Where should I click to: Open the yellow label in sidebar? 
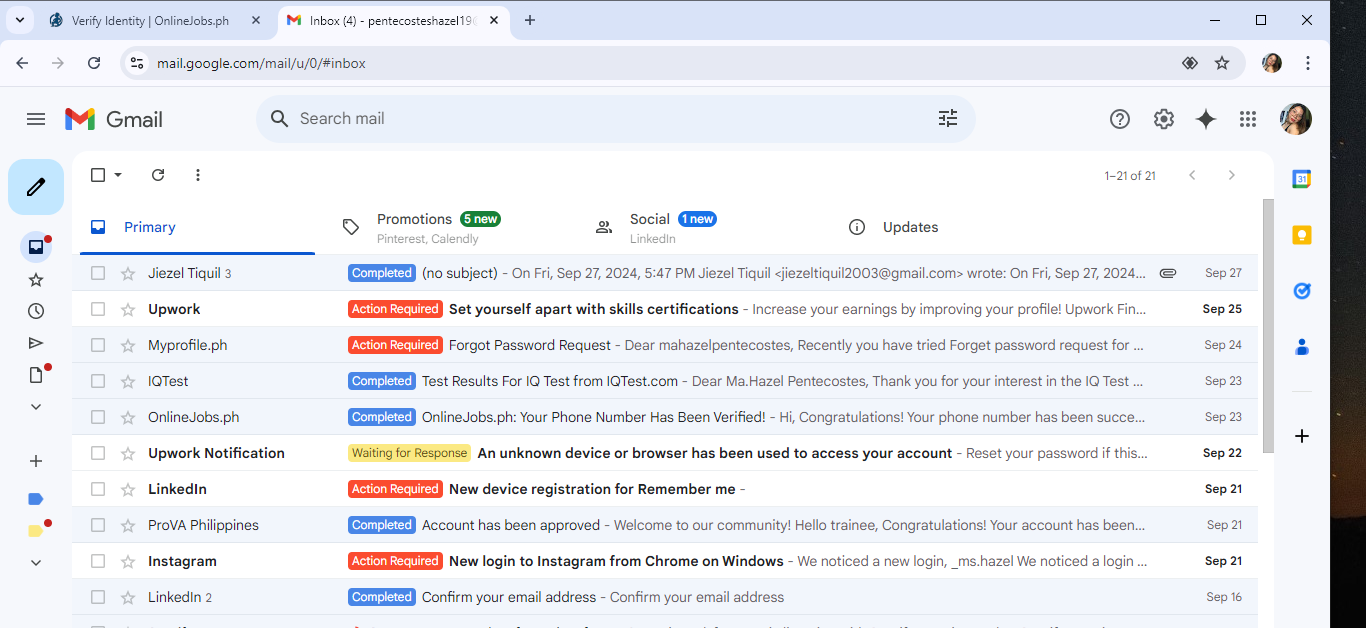point(36,531)
